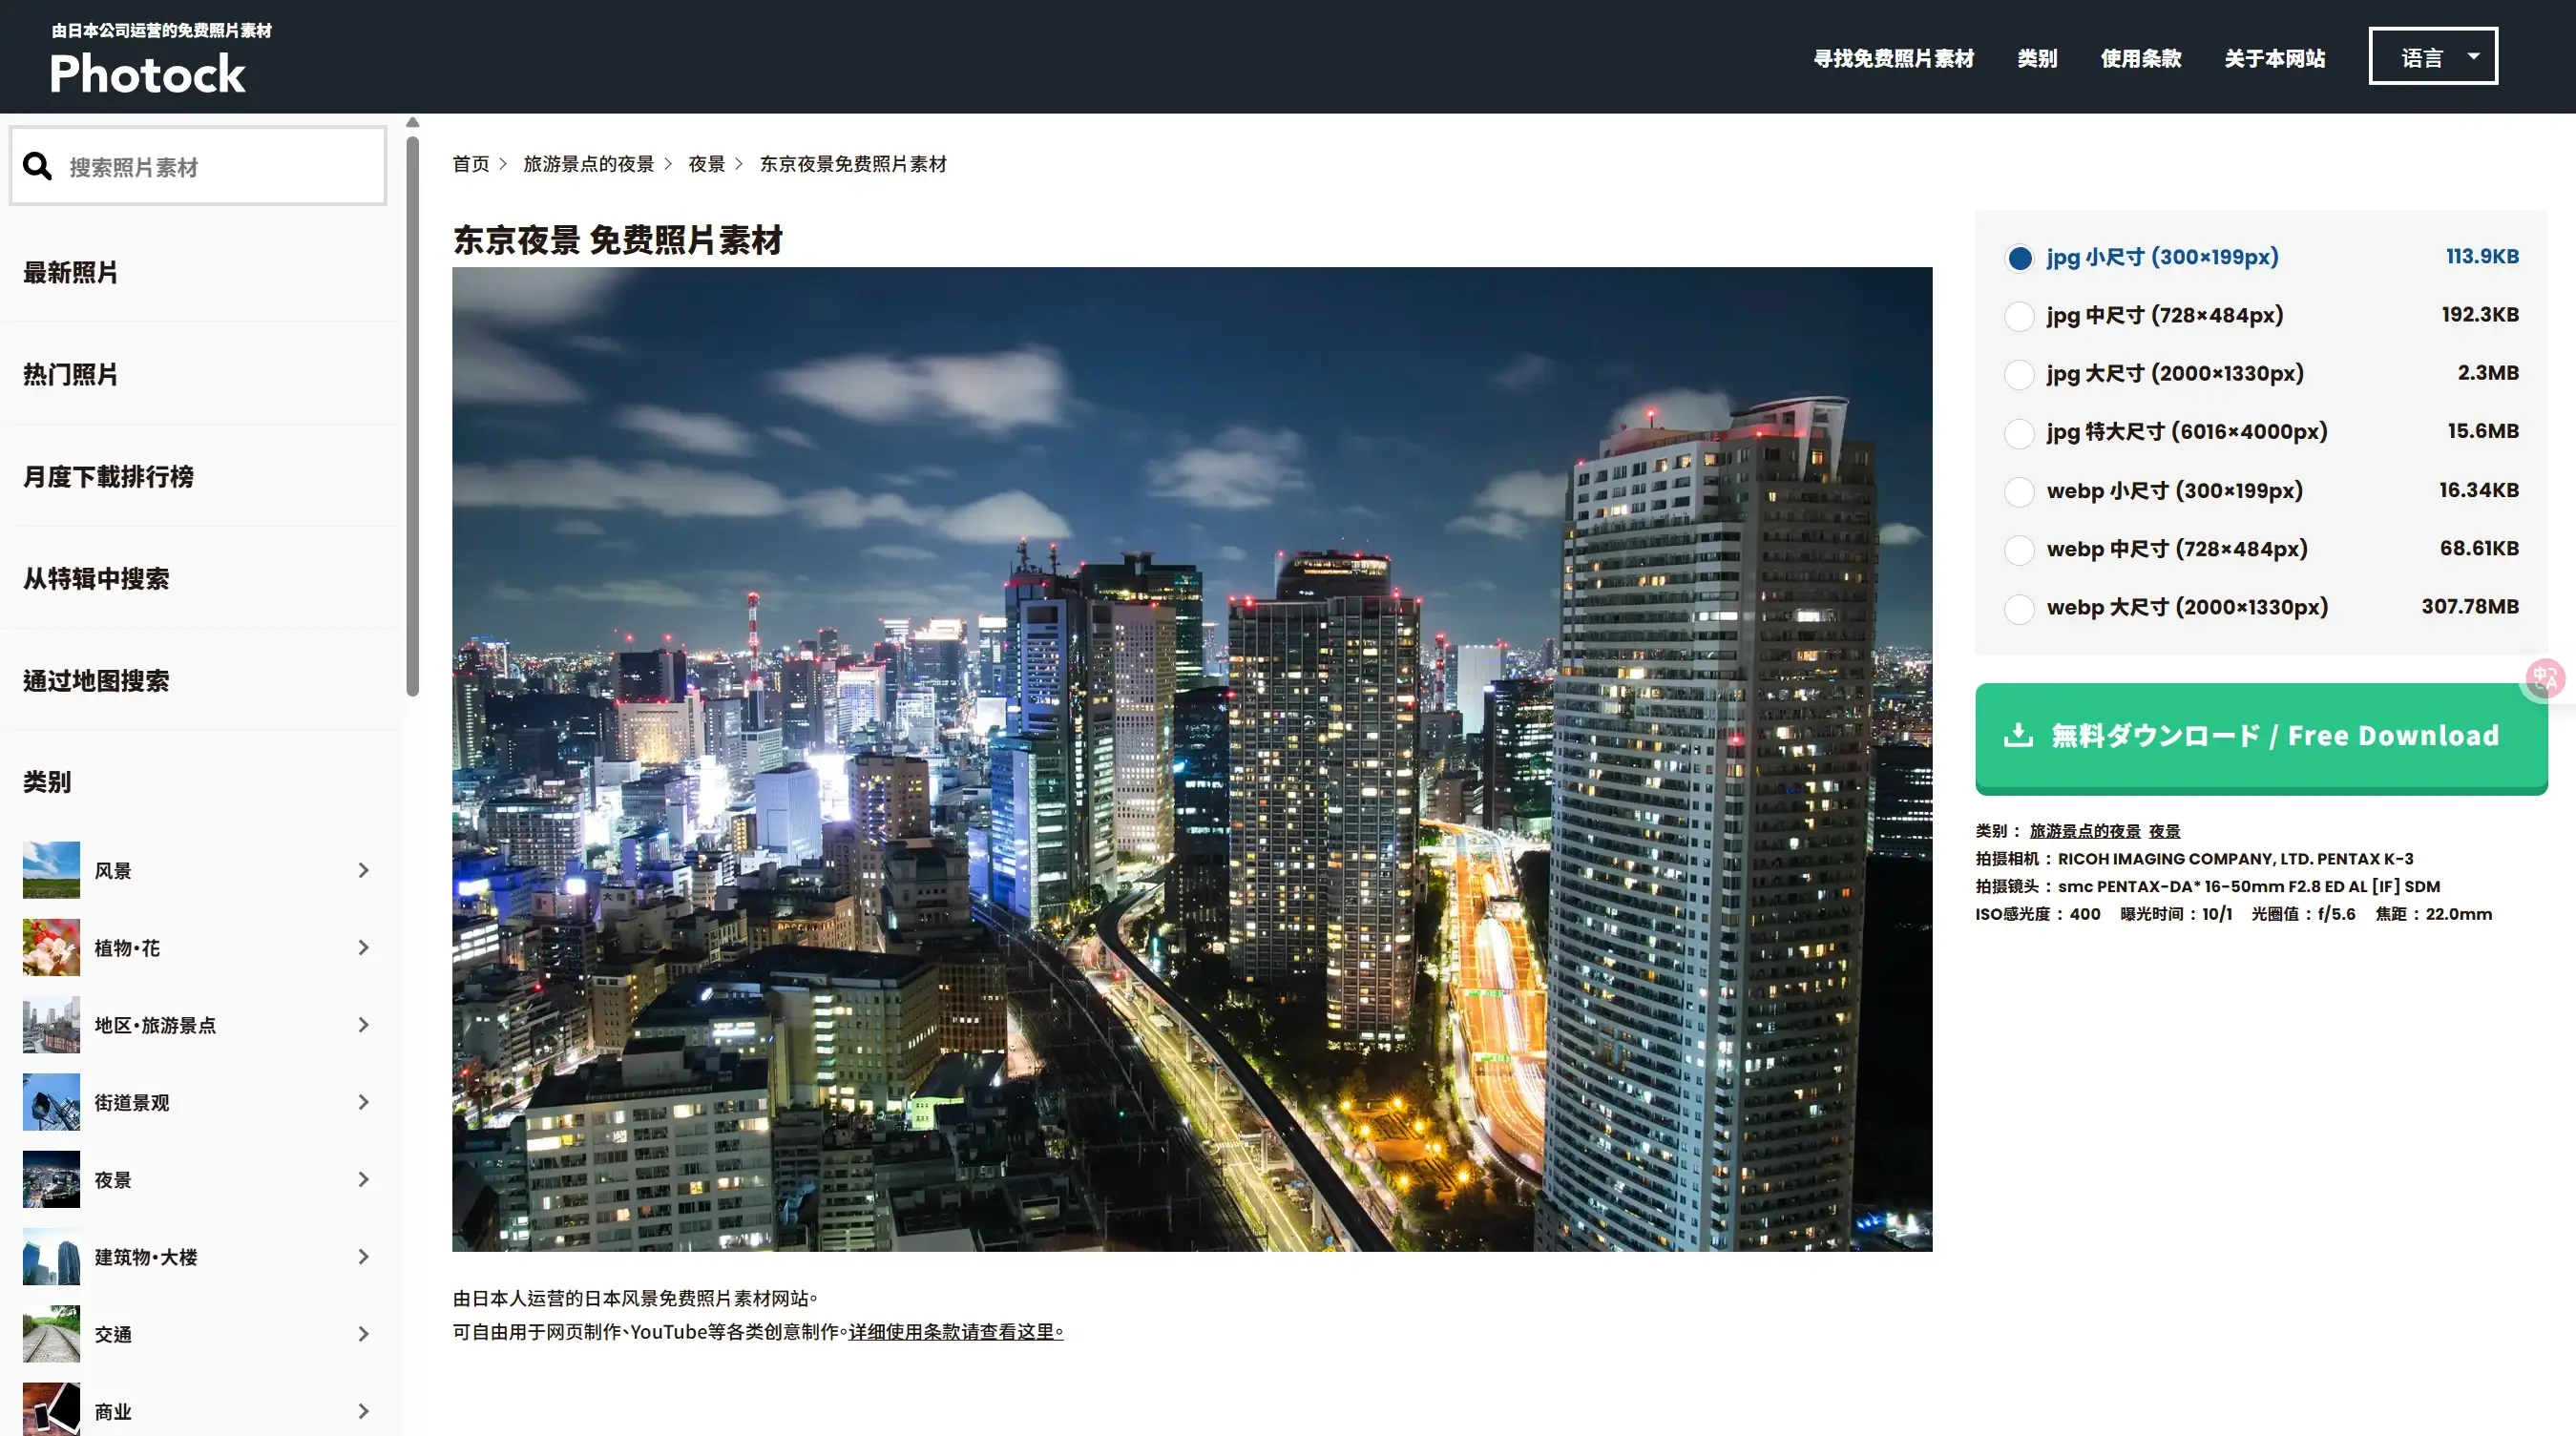This screenshot has height=1436, width=2576.
Task: Expand the 建筑物·大楼 category chevron
Action: click(x=363, y=1257)
